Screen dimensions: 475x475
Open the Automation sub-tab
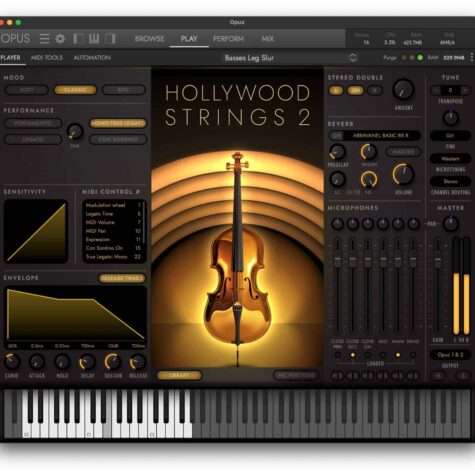point(92,58)
